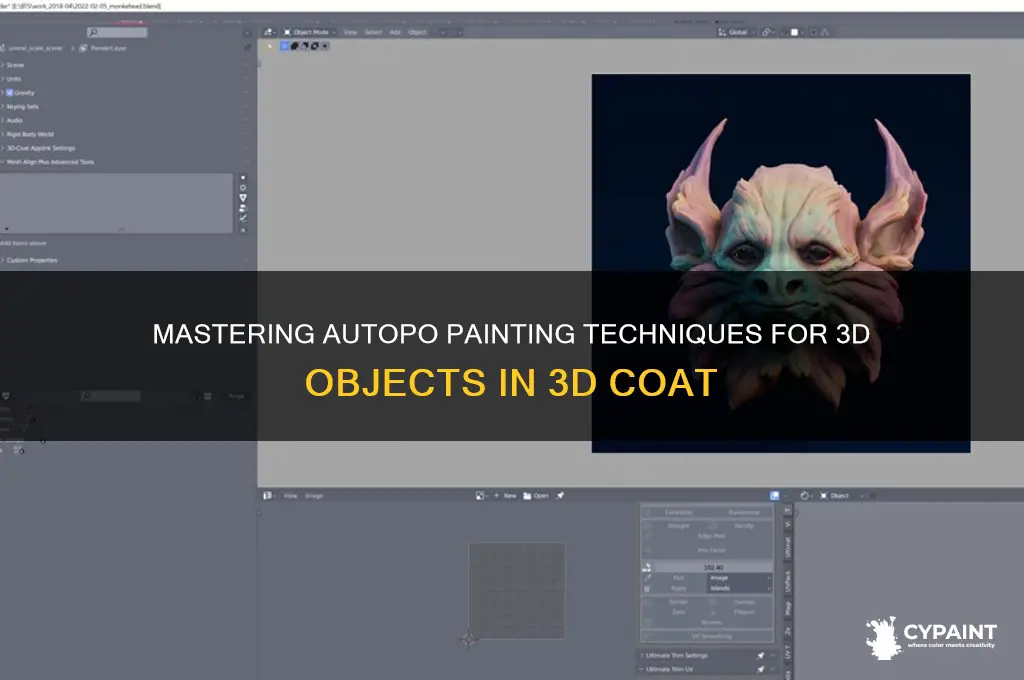The height and width of the screenshot is (680, 1024).
Task: Open the pivot point link icon
Action: [x=767, y=32]
